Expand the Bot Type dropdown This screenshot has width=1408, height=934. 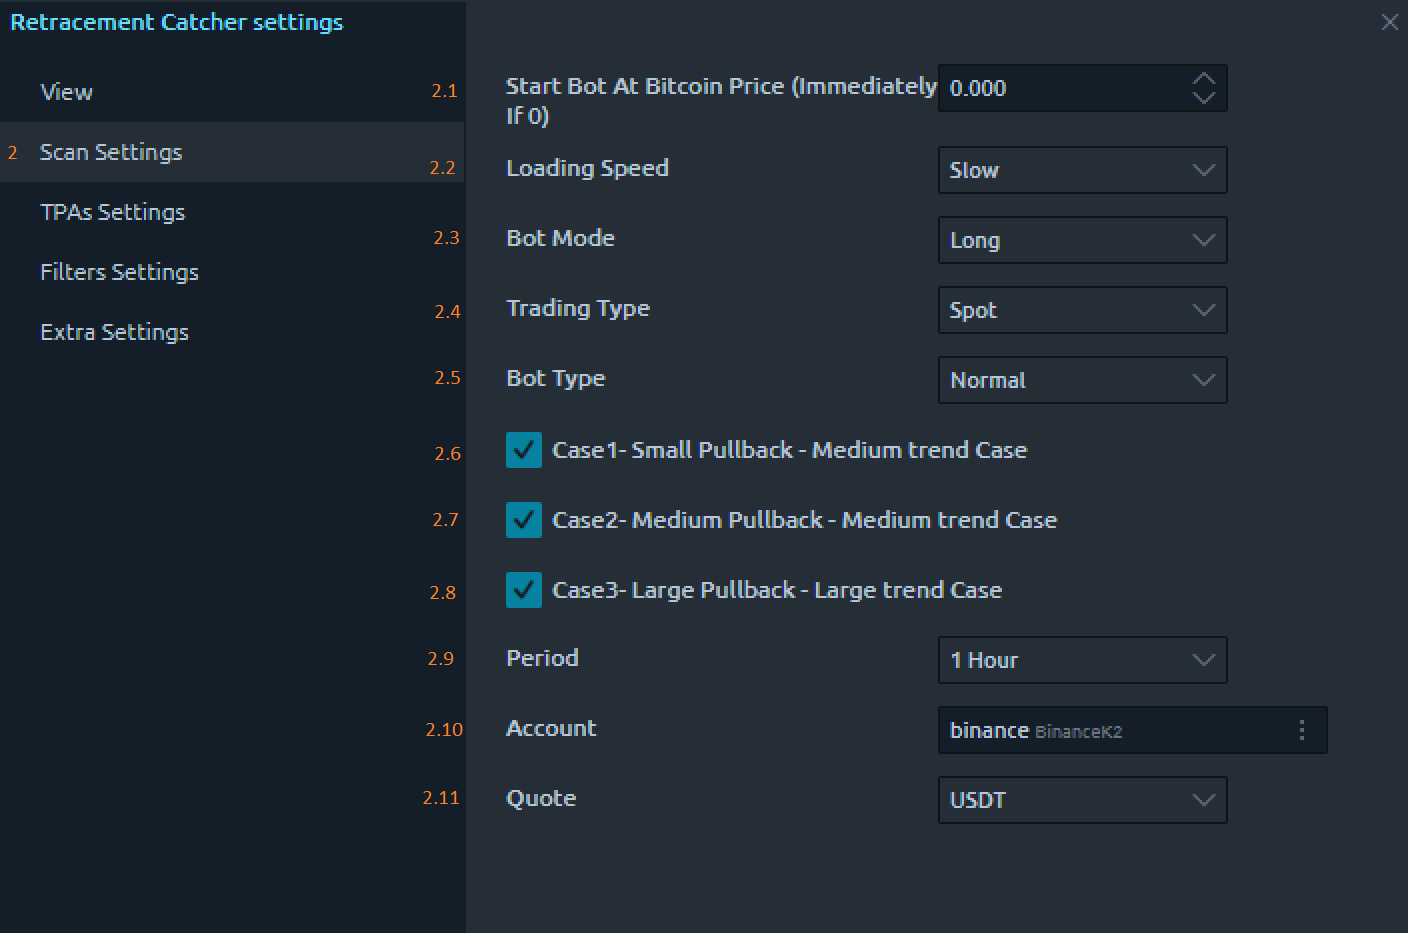point(1082,380)
